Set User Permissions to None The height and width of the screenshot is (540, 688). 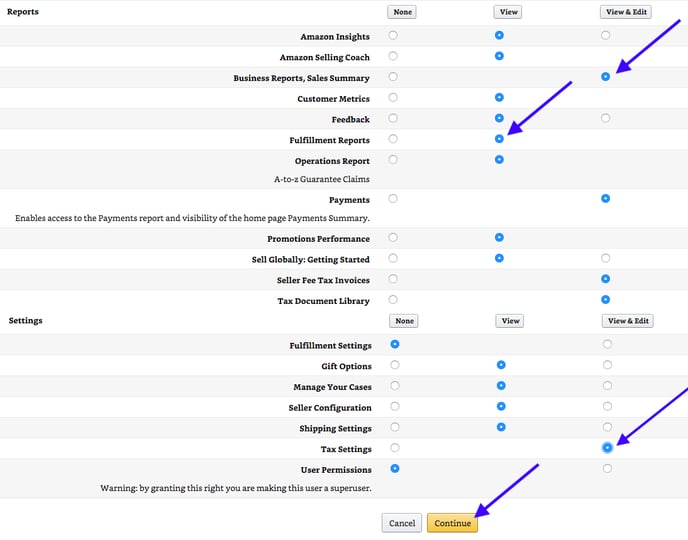[x=395, y=468]
